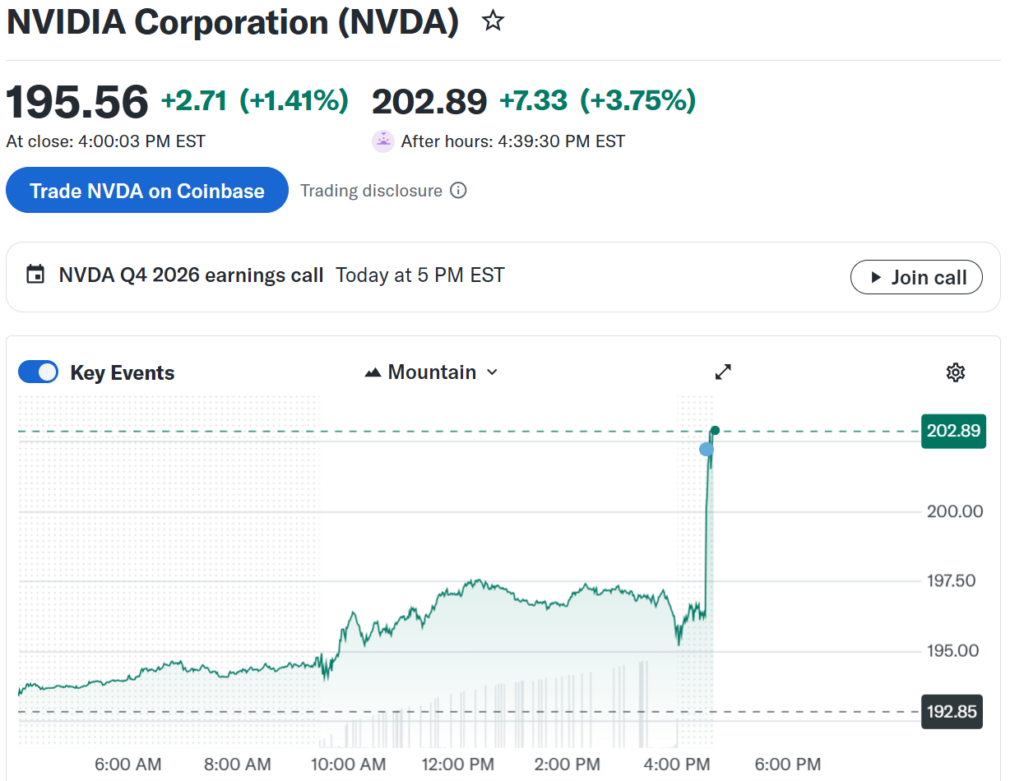Click the Trading disclosure text link
The image size is (1024, 781).
371,190
